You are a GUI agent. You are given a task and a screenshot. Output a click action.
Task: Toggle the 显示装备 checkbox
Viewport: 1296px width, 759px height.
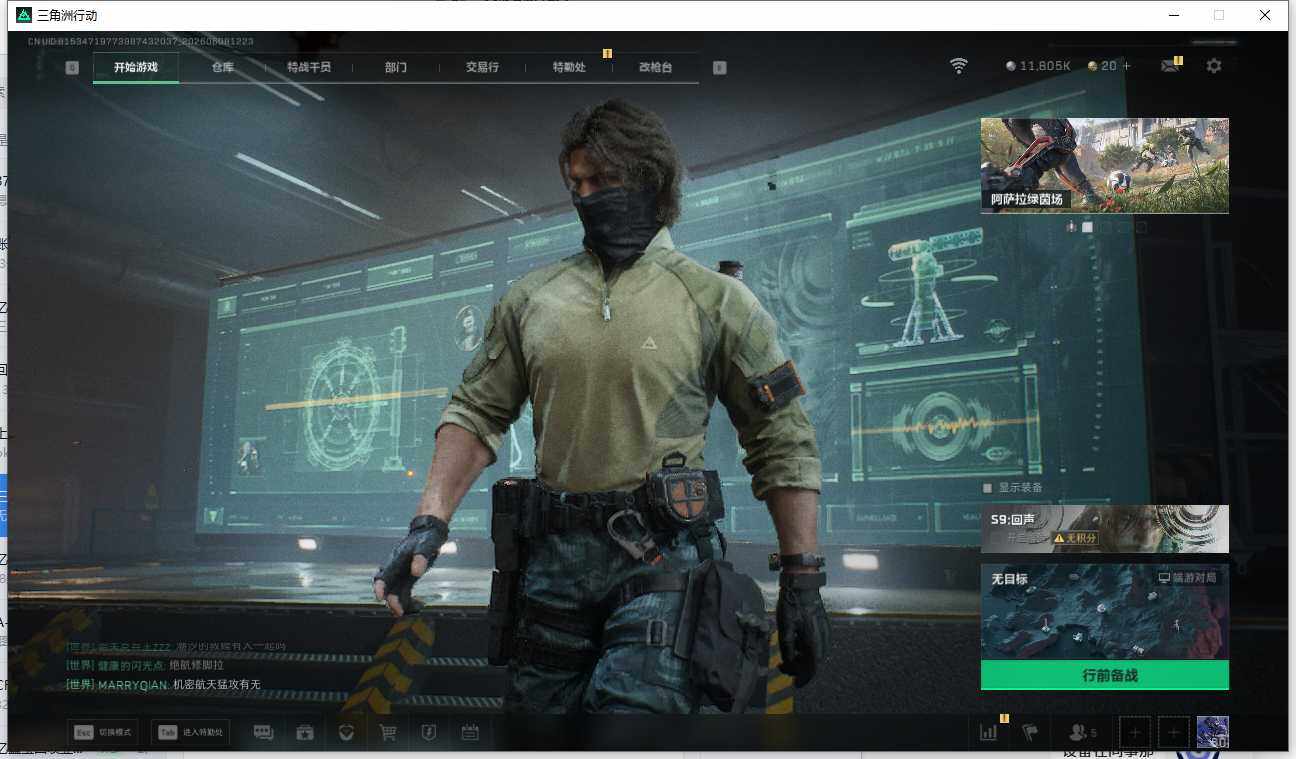click(x=988, y=488)
